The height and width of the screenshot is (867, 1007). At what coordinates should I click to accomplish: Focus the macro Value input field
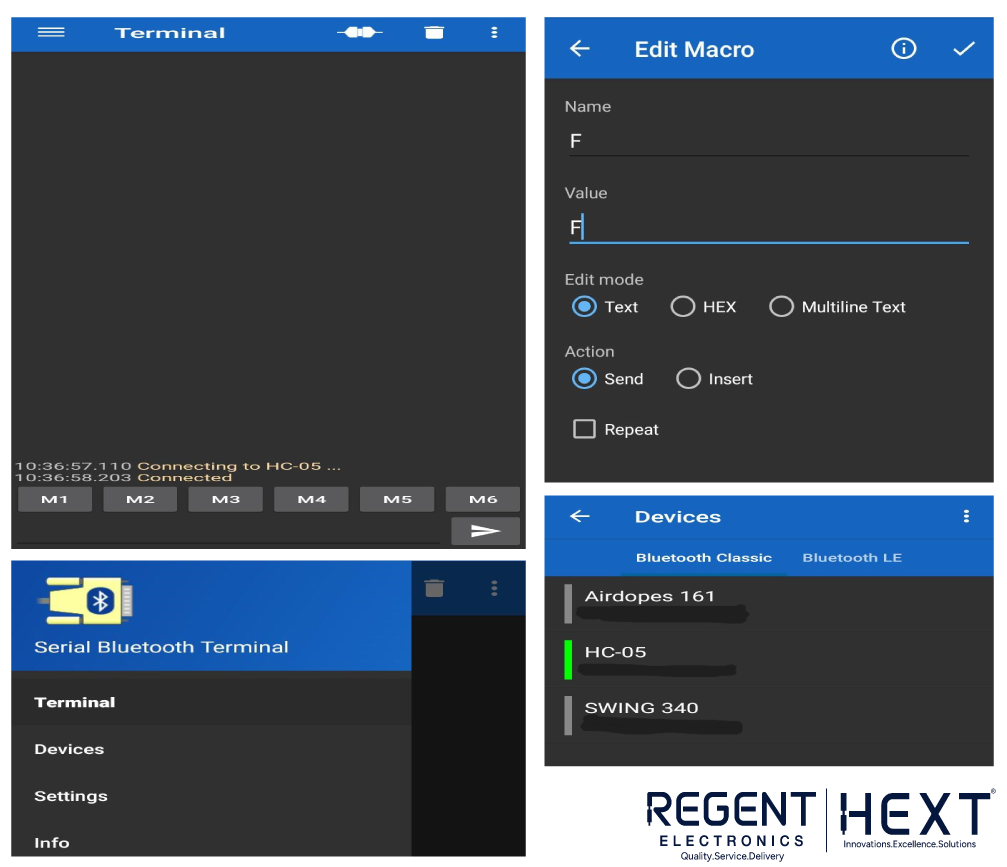tap(769, 228)
